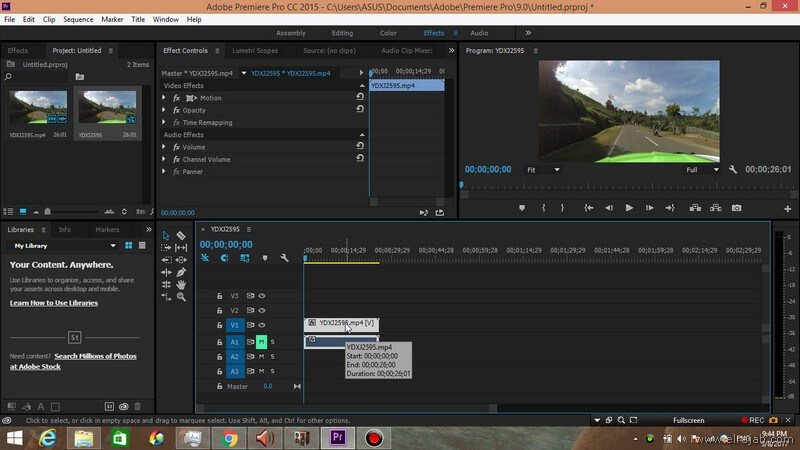800x450 pixels.
Task: Click new bin folder icon in Project panel
Action: pos(80,77)
